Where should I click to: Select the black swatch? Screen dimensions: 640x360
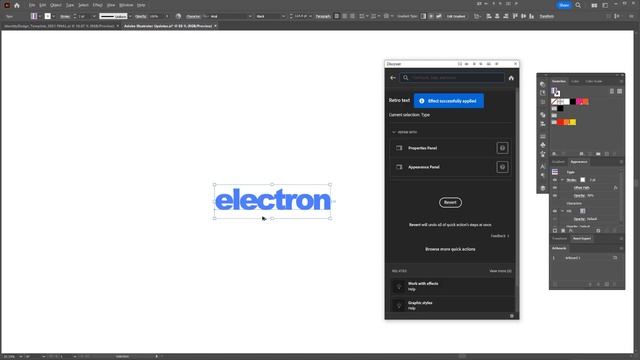point(573,102)
